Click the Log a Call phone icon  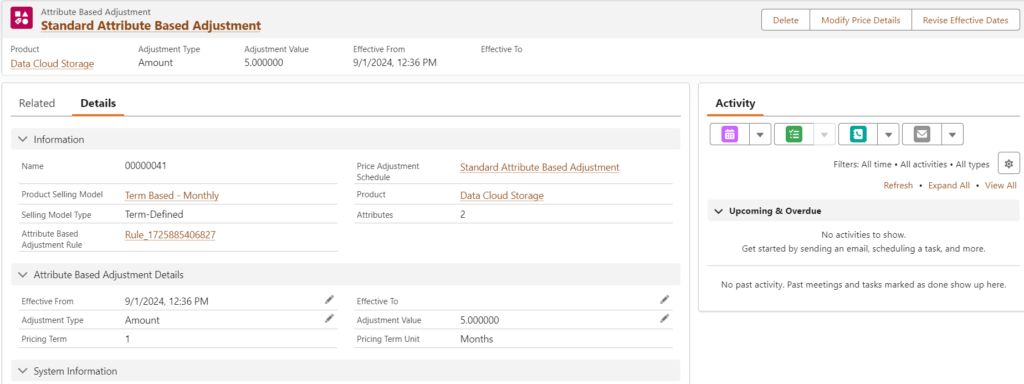coord(857,134)
